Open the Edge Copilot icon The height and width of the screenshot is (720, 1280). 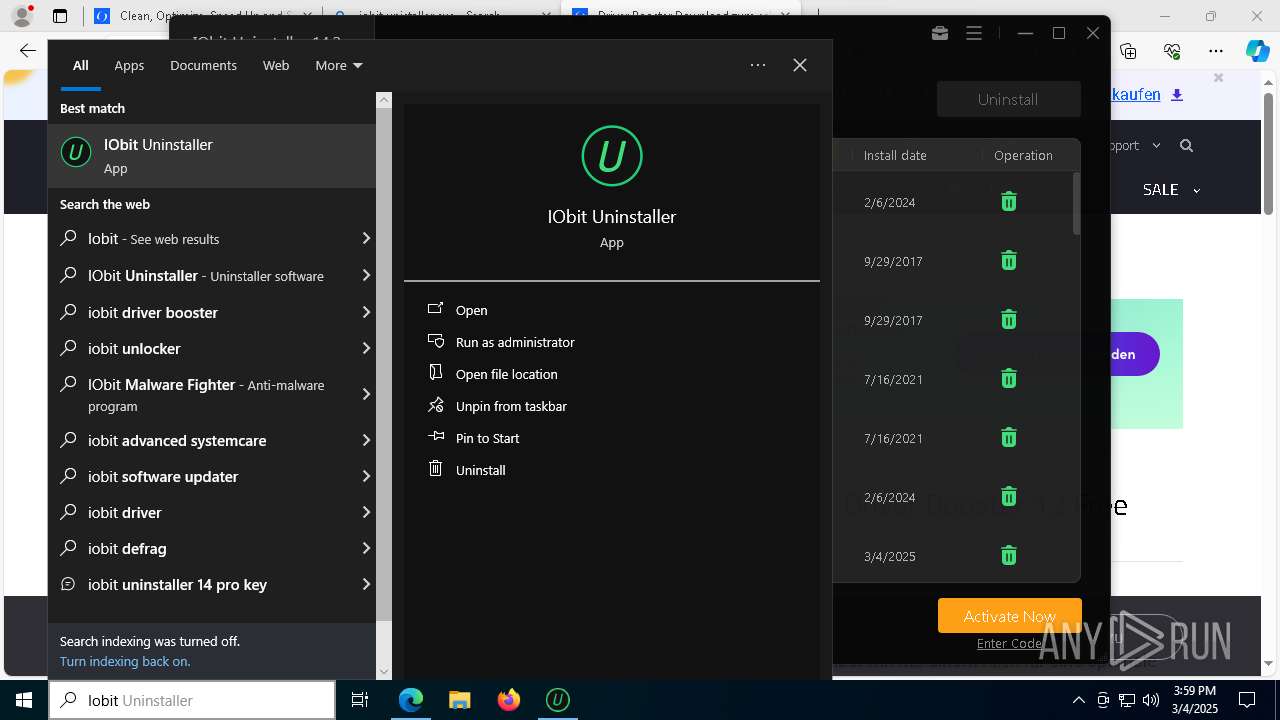[1257, 51]
